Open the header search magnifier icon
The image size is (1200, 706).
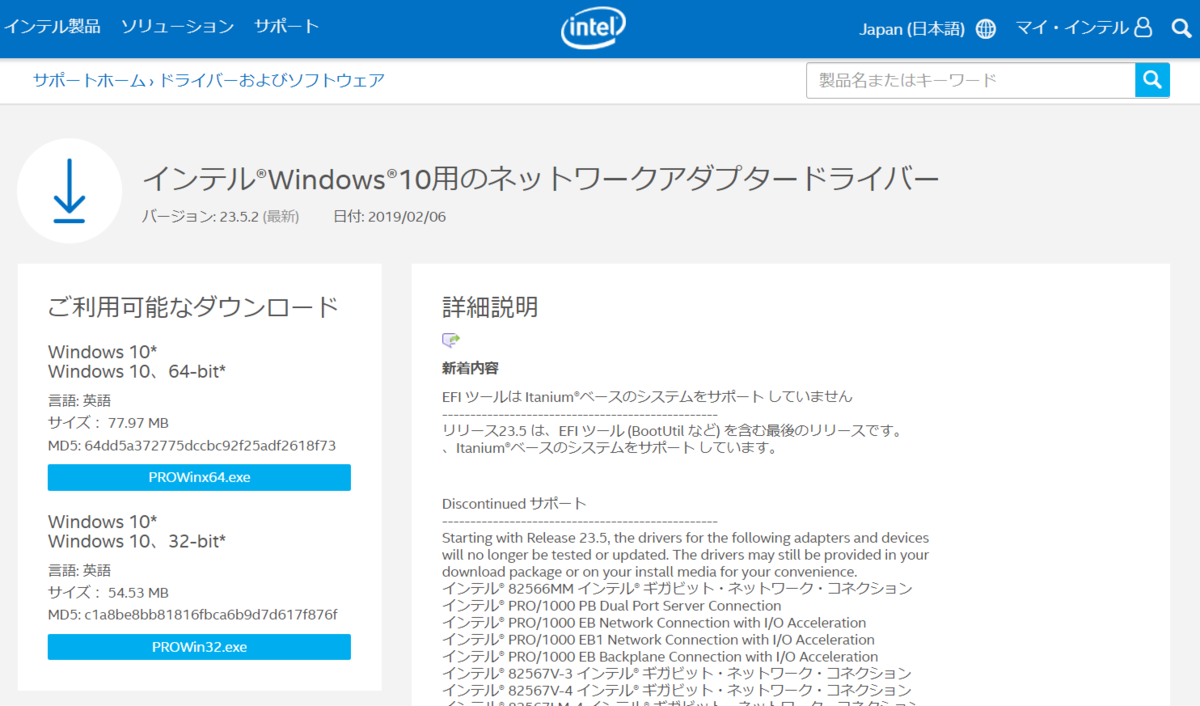[1181, 28]
